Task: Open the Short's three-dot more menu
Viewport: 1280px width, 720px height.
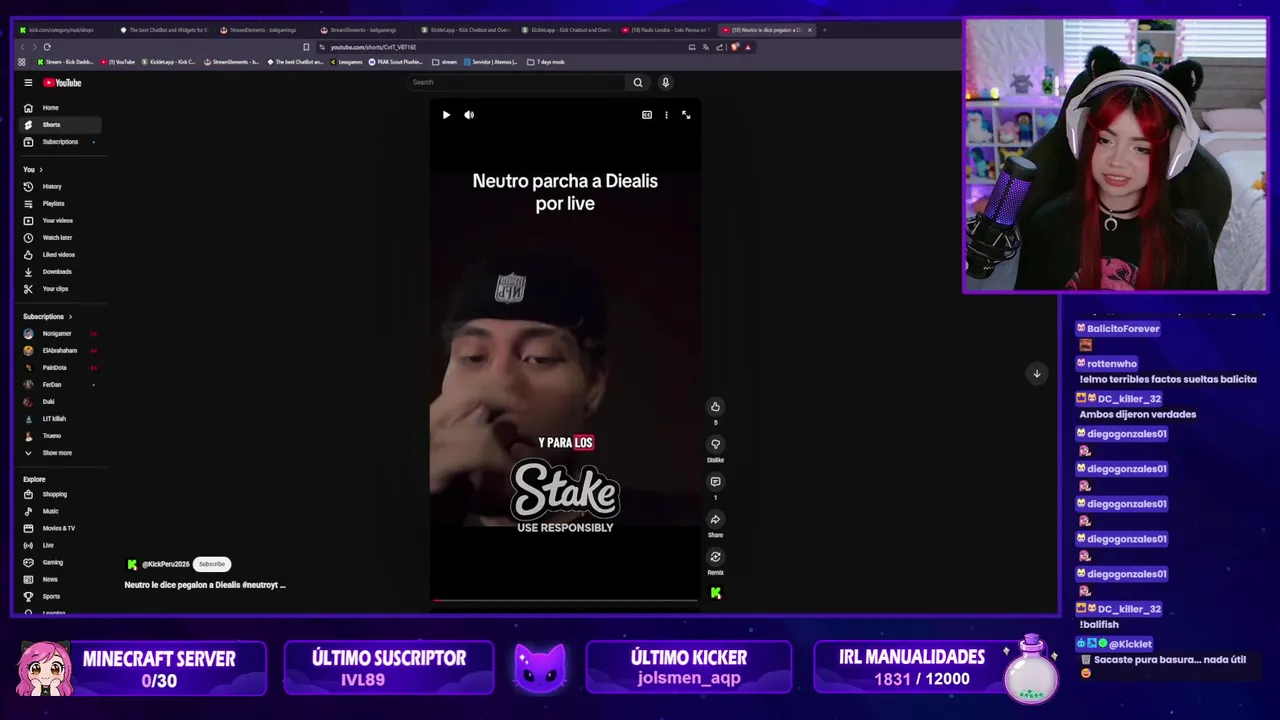Action: [666, 115]
